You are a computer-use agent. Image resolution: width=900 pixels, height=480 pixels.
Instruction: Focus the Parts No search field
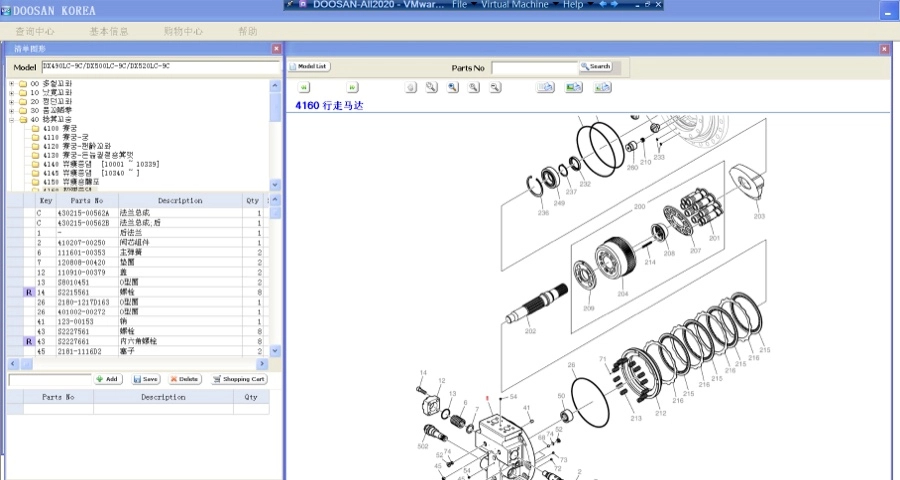coord(534,68)
